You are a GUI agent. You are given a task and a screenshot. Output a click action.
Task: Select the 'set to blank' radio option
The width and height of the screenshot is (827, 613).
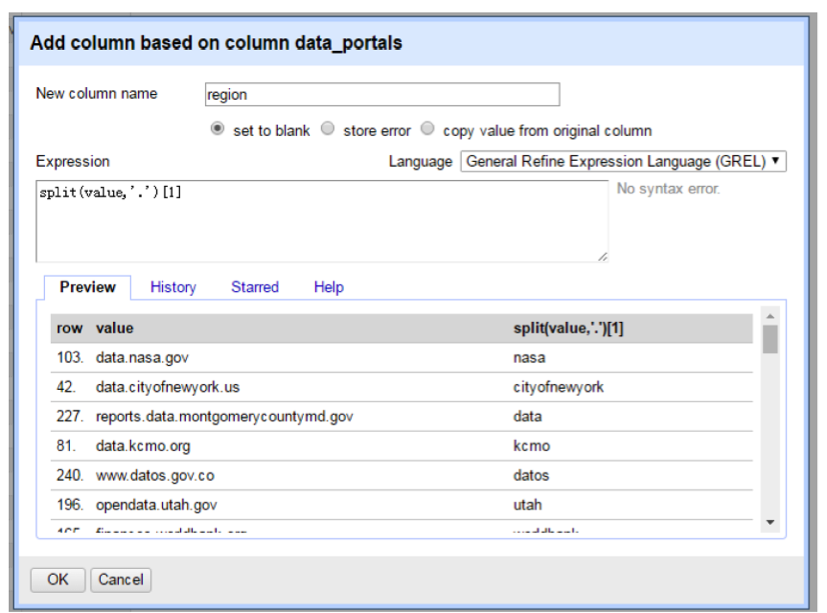(x=217, y=129)
